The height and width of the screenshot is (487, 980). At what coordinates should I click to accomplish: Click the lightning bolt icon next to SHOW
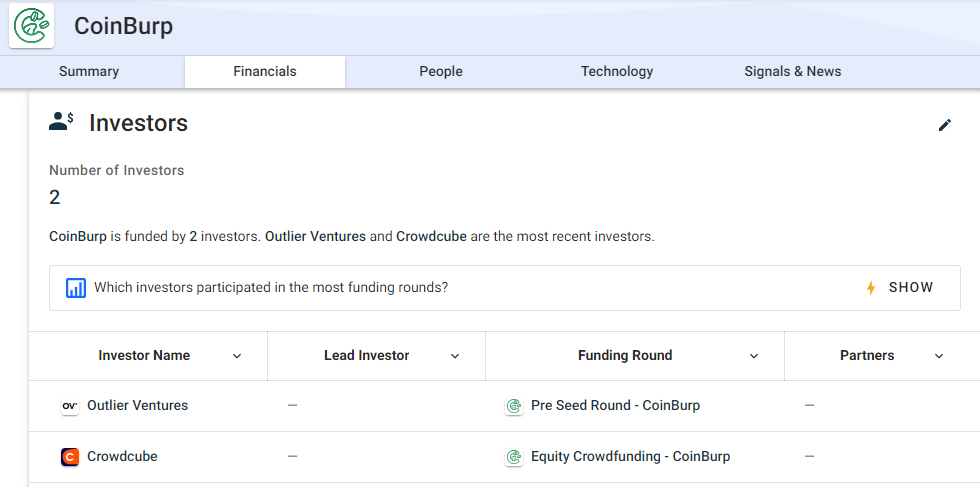point(871,288)
